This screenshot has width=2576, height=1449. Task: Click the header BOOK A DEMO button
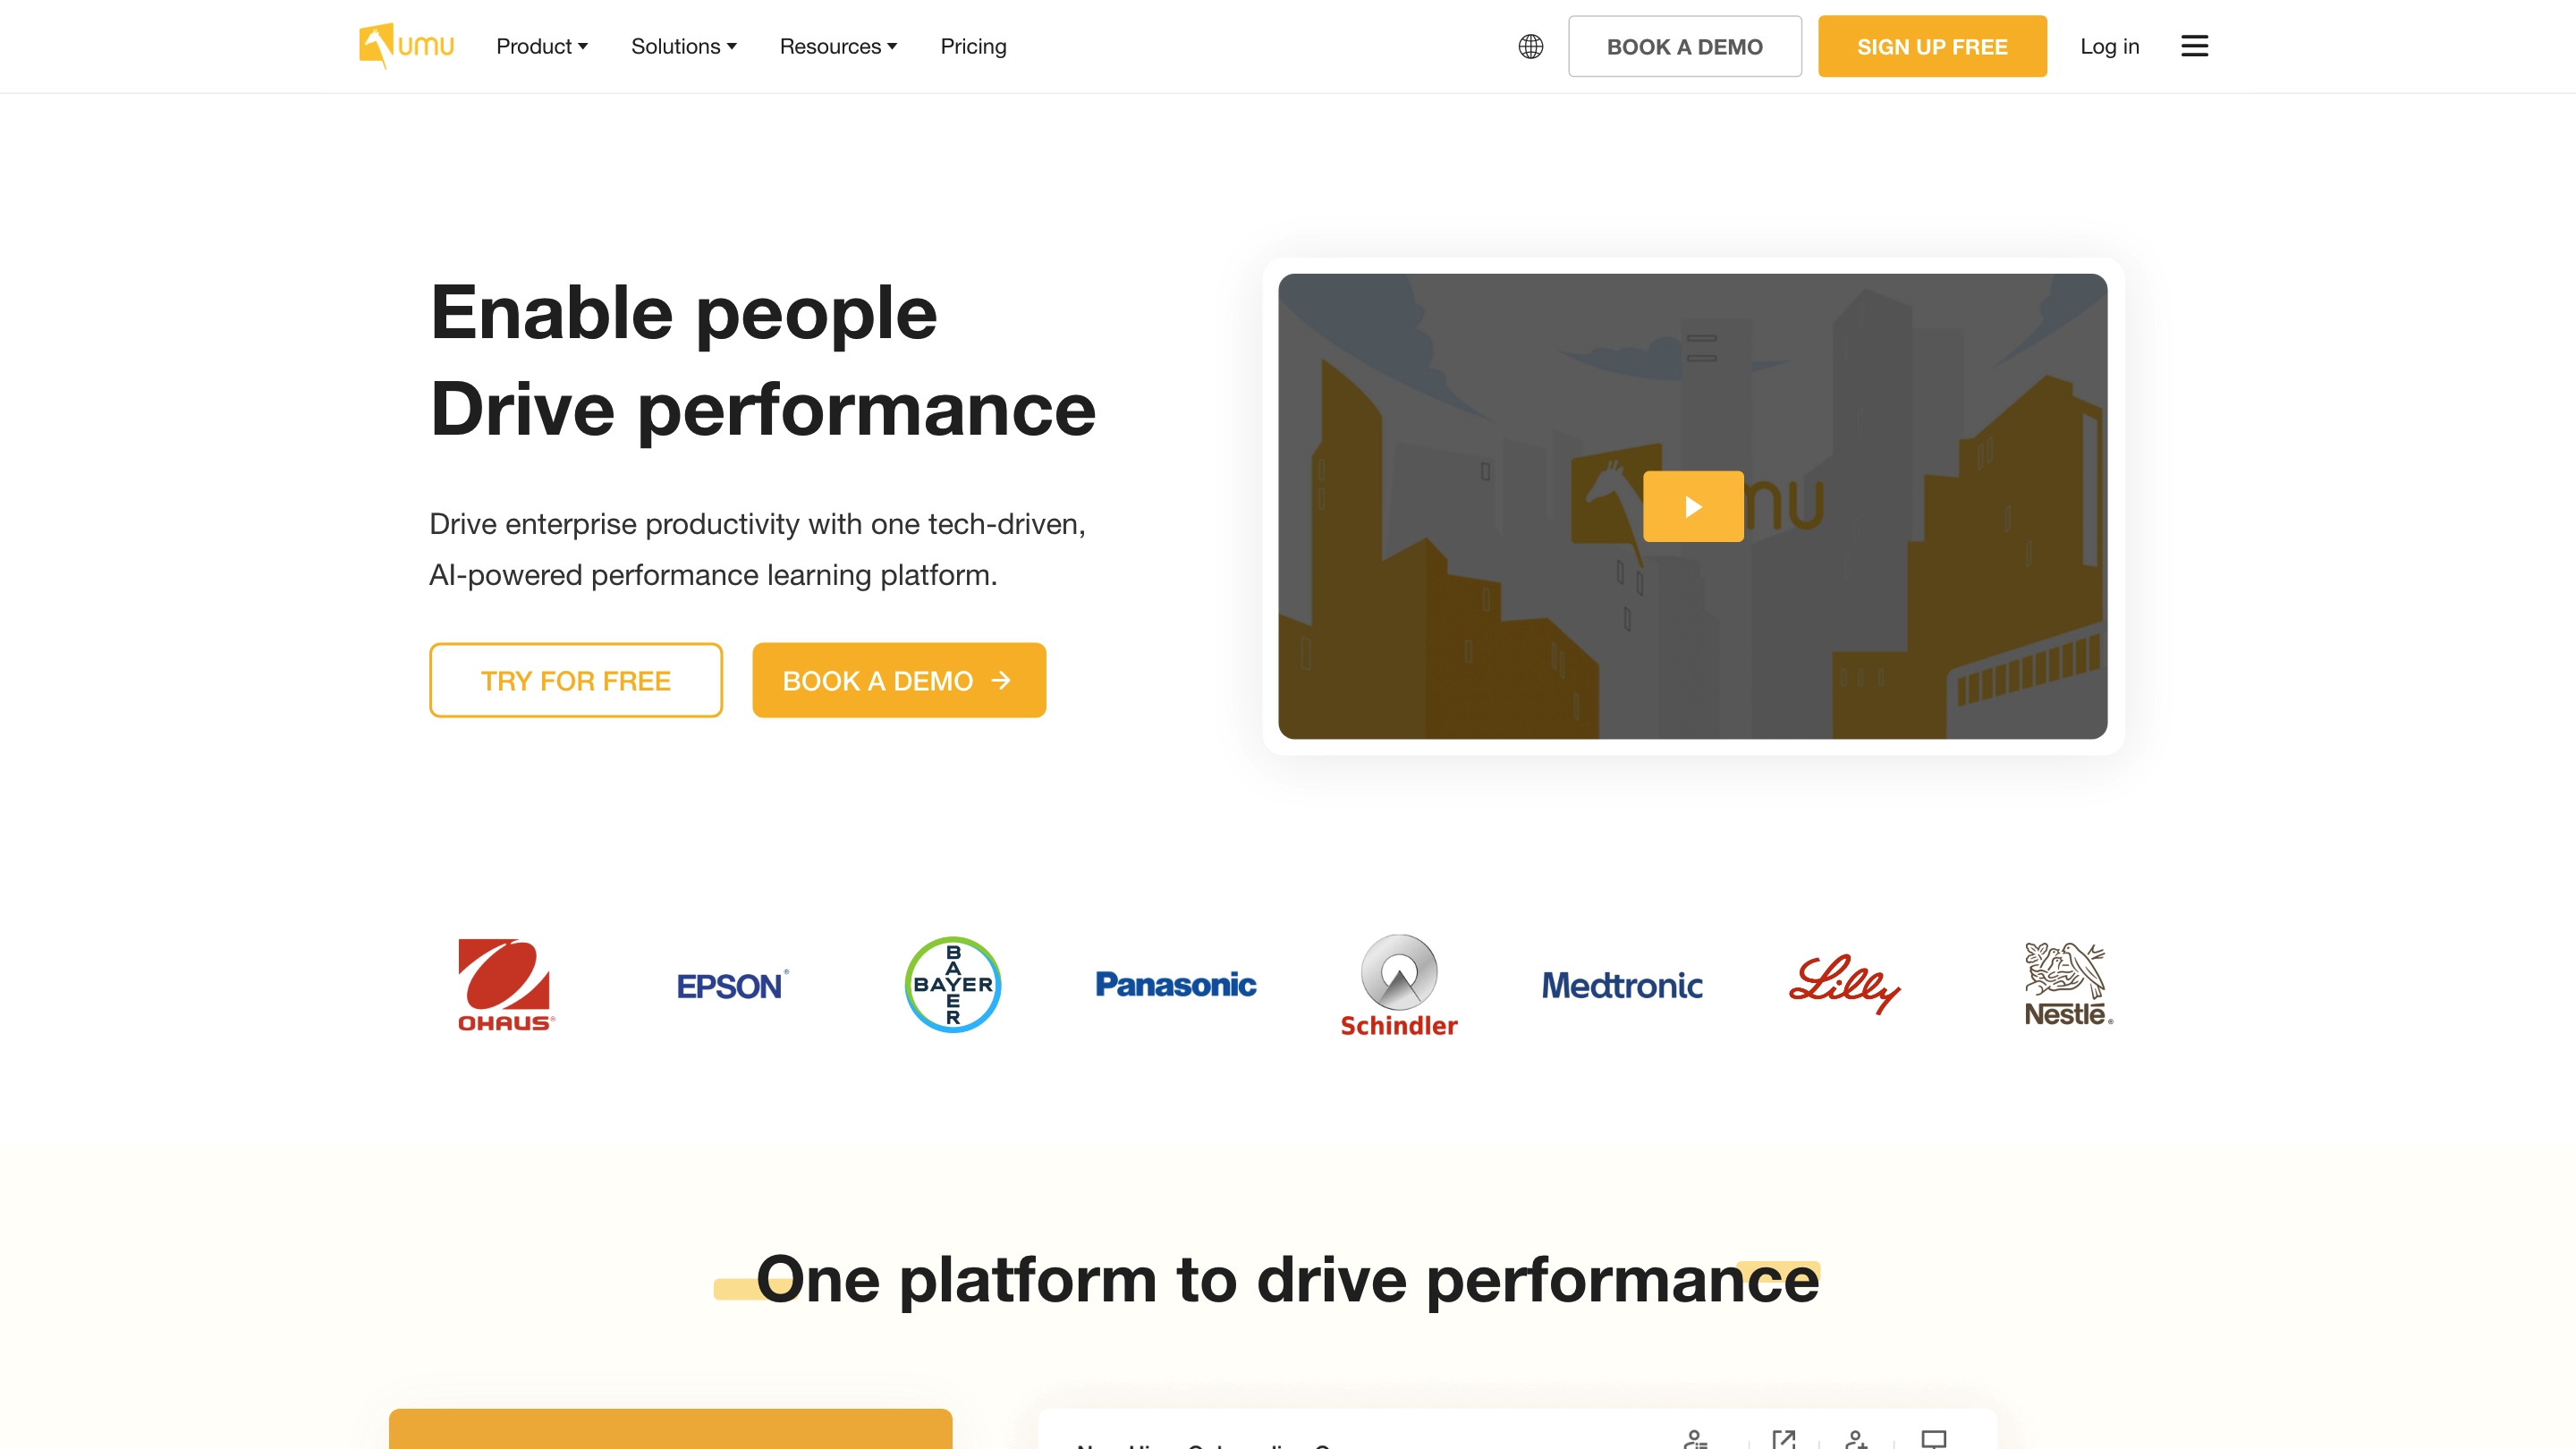pos(1684,46)
